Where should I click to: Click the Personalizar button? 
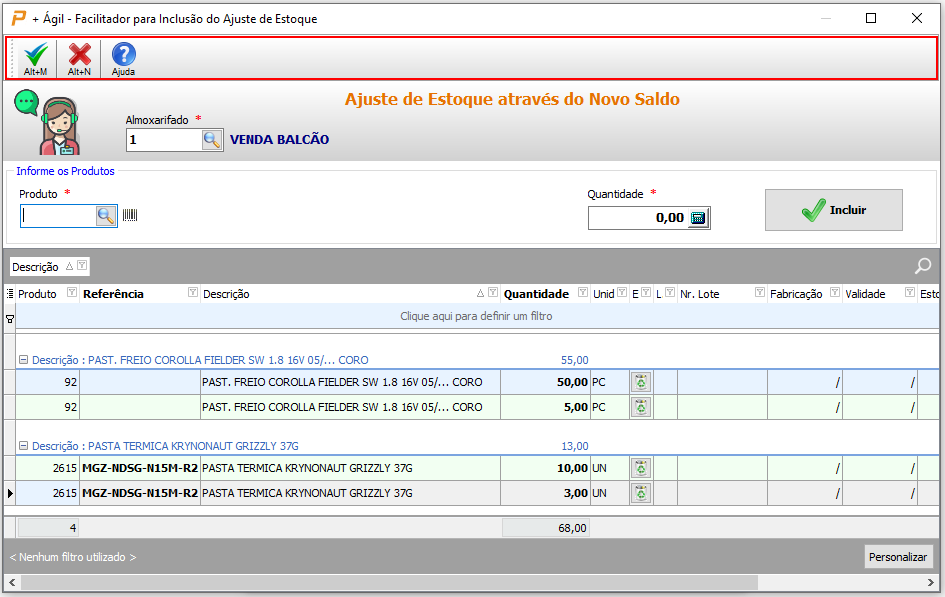click(897, 557)
